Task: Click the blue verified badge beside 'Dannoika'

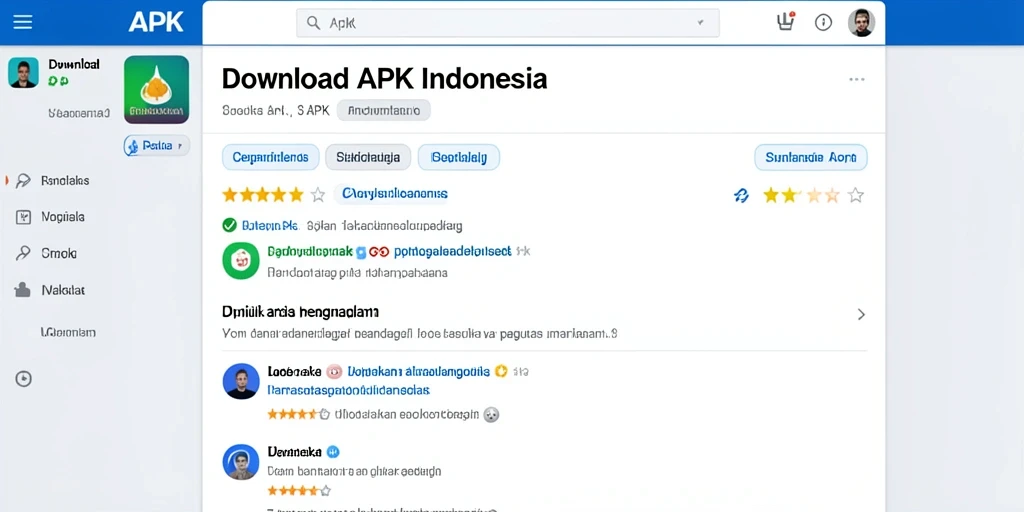Action: [333, 451]
